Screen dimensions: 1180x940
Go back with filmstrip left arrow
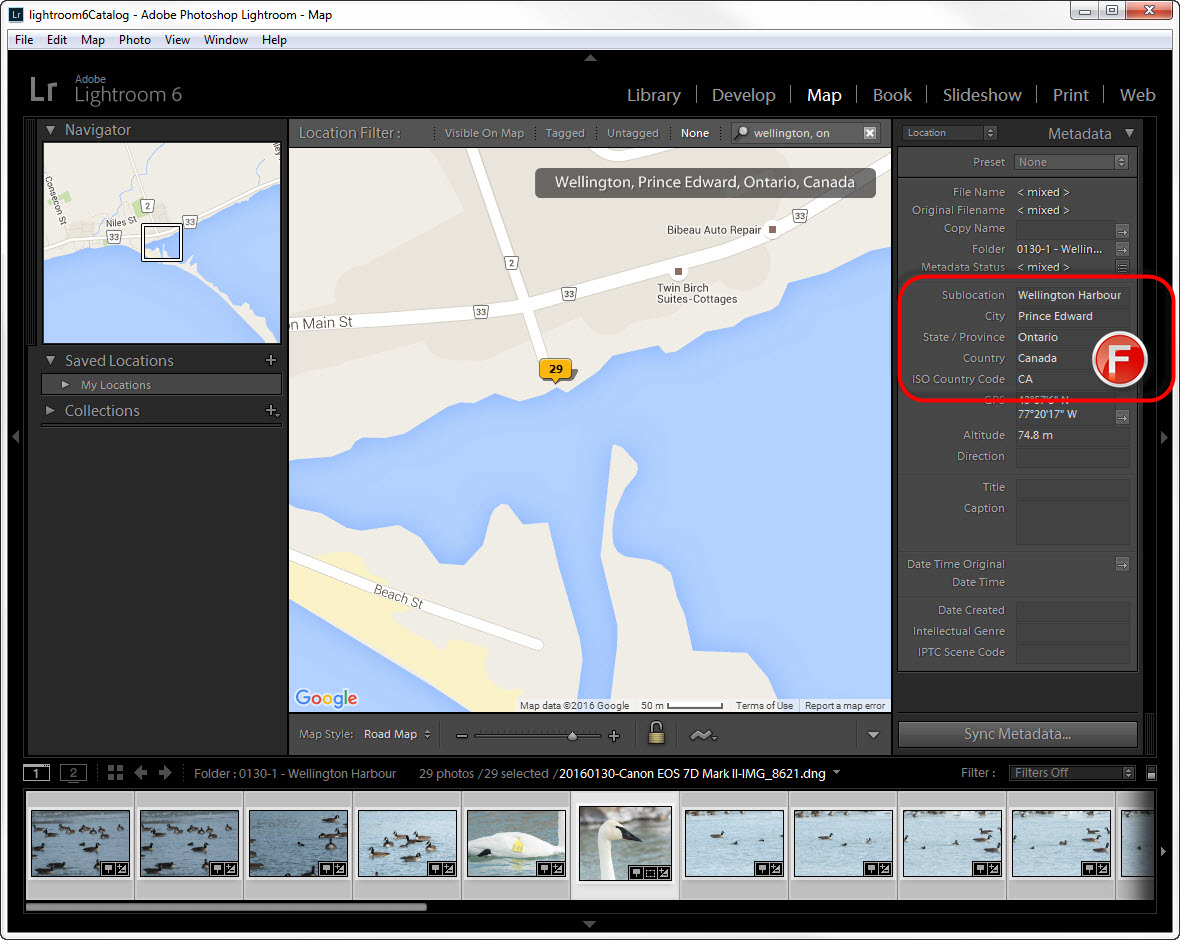(141, 773)
